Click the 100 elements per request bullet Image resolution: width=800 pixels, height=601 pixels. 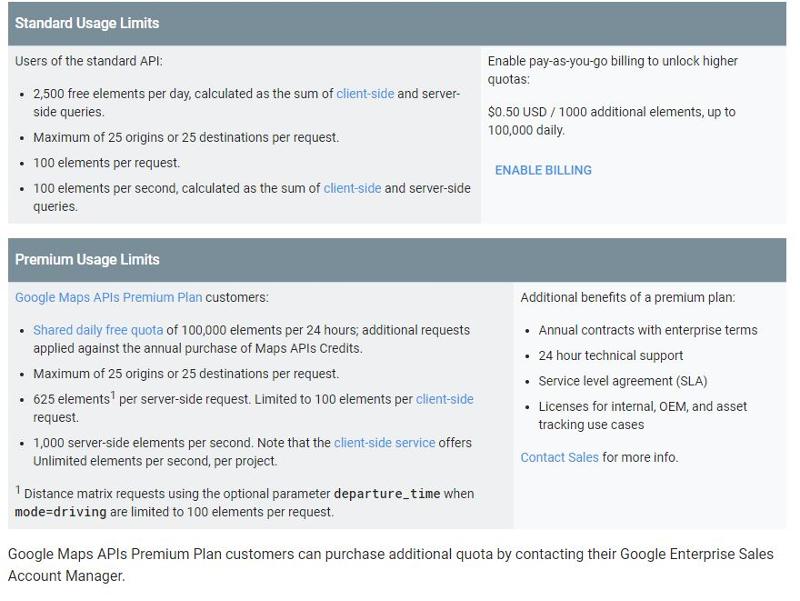coord(106,163)
